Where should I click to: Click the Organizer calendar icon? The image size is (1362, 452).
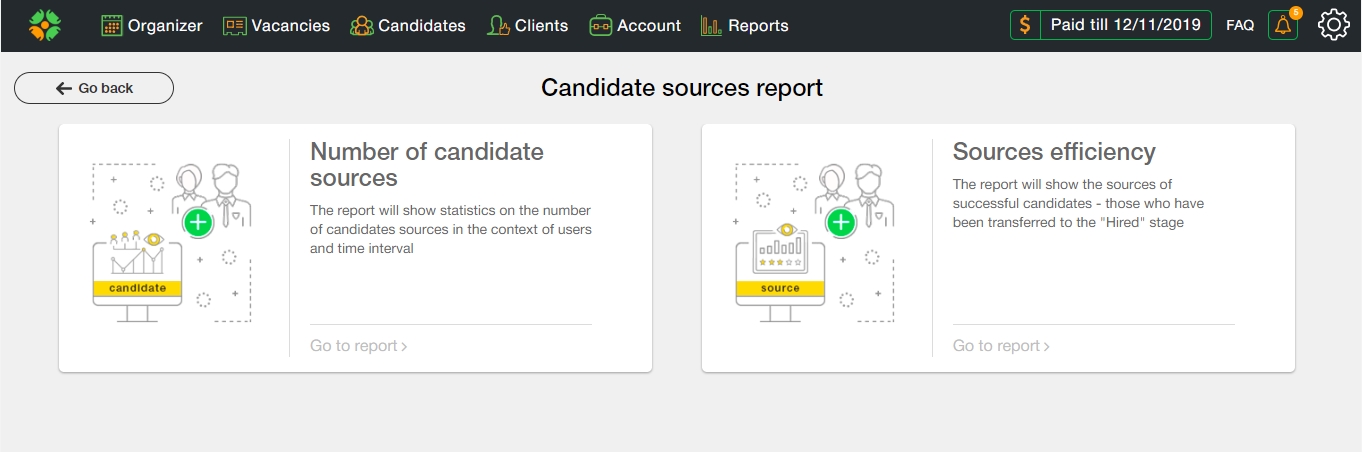tap(112, 26)
